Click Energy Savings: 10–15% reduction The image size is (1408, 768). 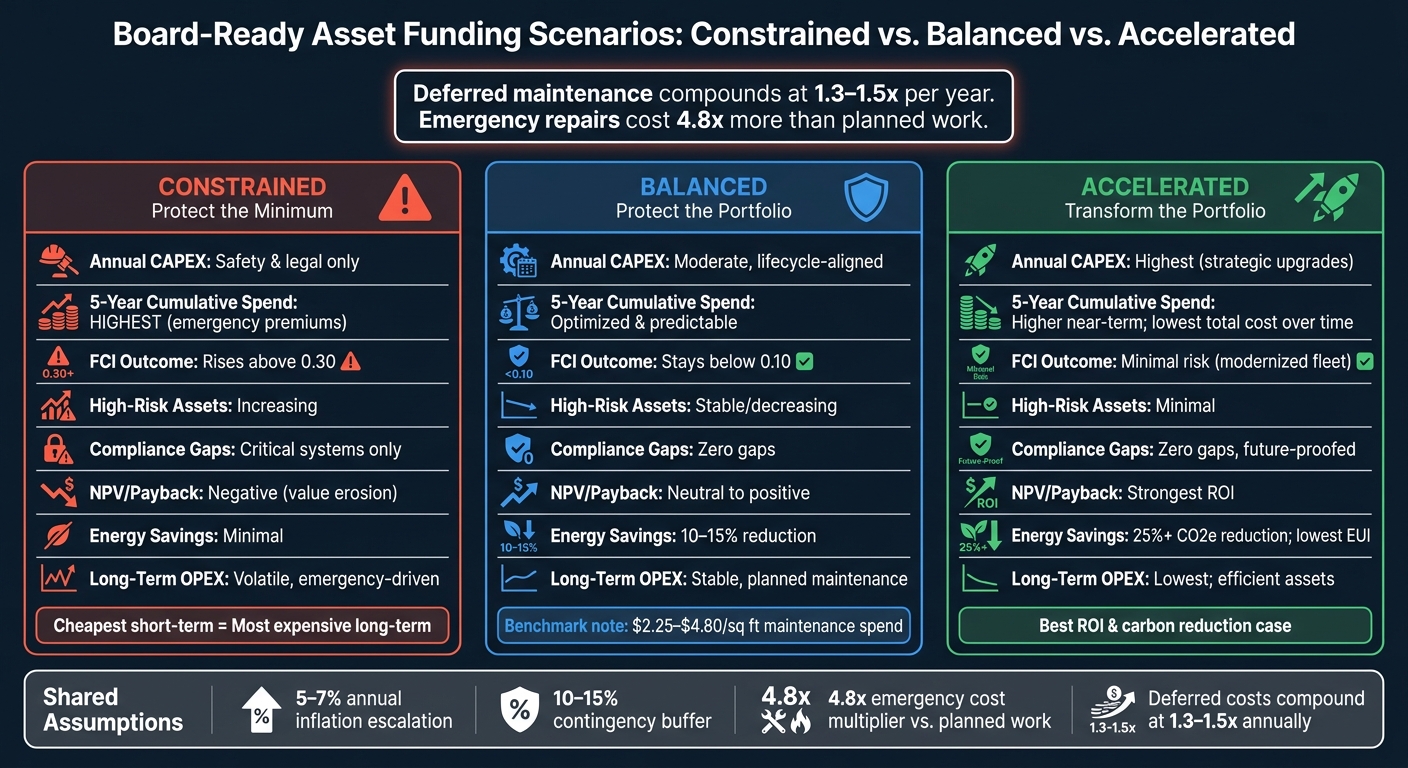pos(683,536)
